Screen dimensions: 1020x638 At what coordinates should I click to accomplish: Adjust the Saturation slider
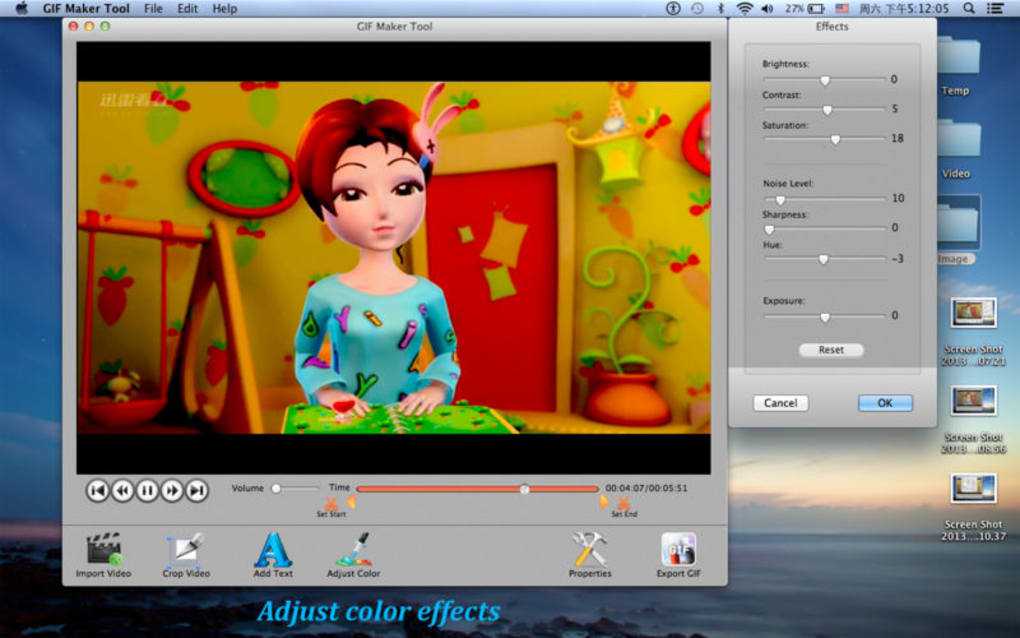tap(825, 139)
